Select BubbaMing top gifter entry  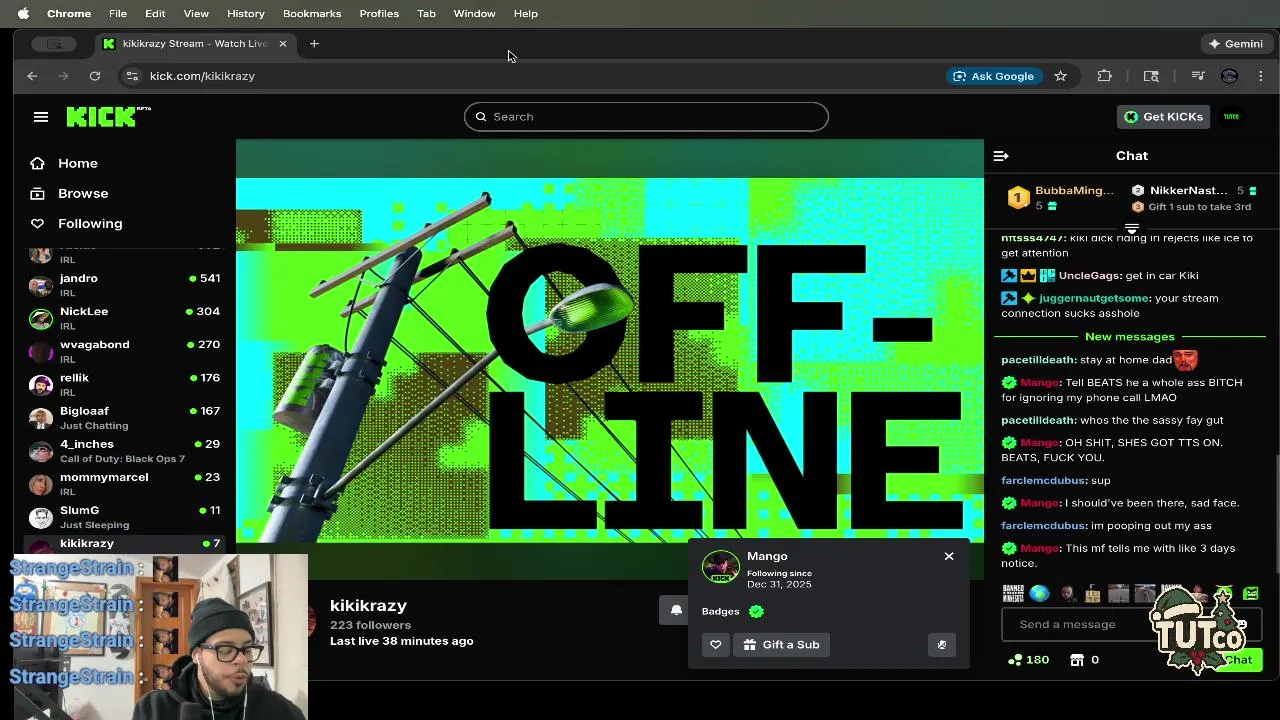pyautogui.click(x=1061, y=198)
